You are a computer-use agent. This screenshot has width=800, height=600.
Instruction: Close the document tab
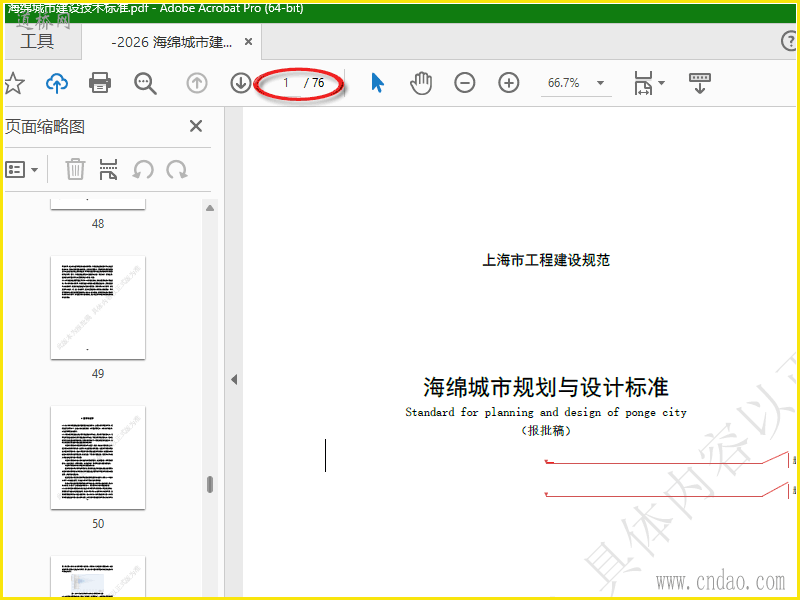248,42
